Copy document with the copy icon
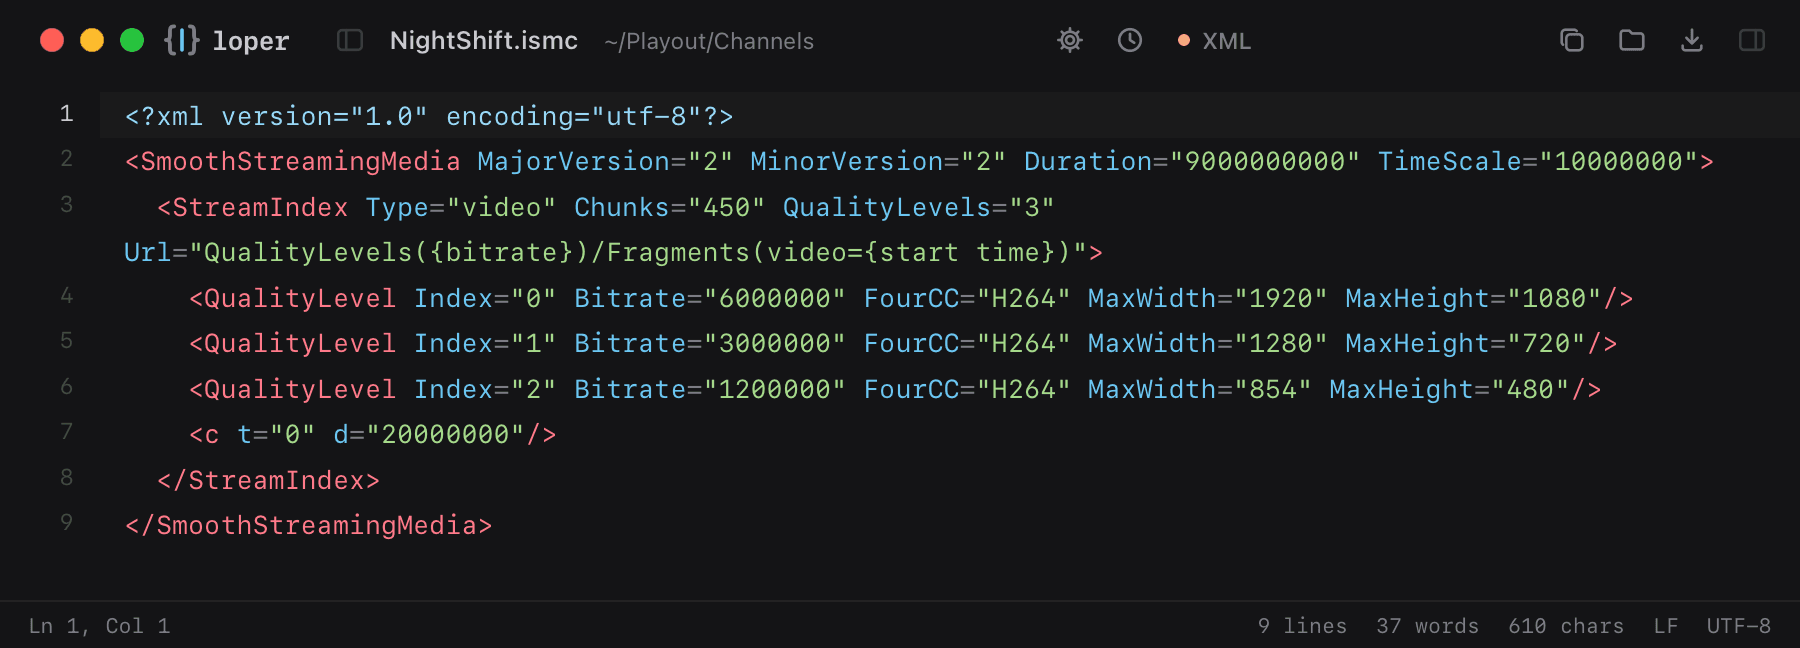 [x=1572, y=40]
